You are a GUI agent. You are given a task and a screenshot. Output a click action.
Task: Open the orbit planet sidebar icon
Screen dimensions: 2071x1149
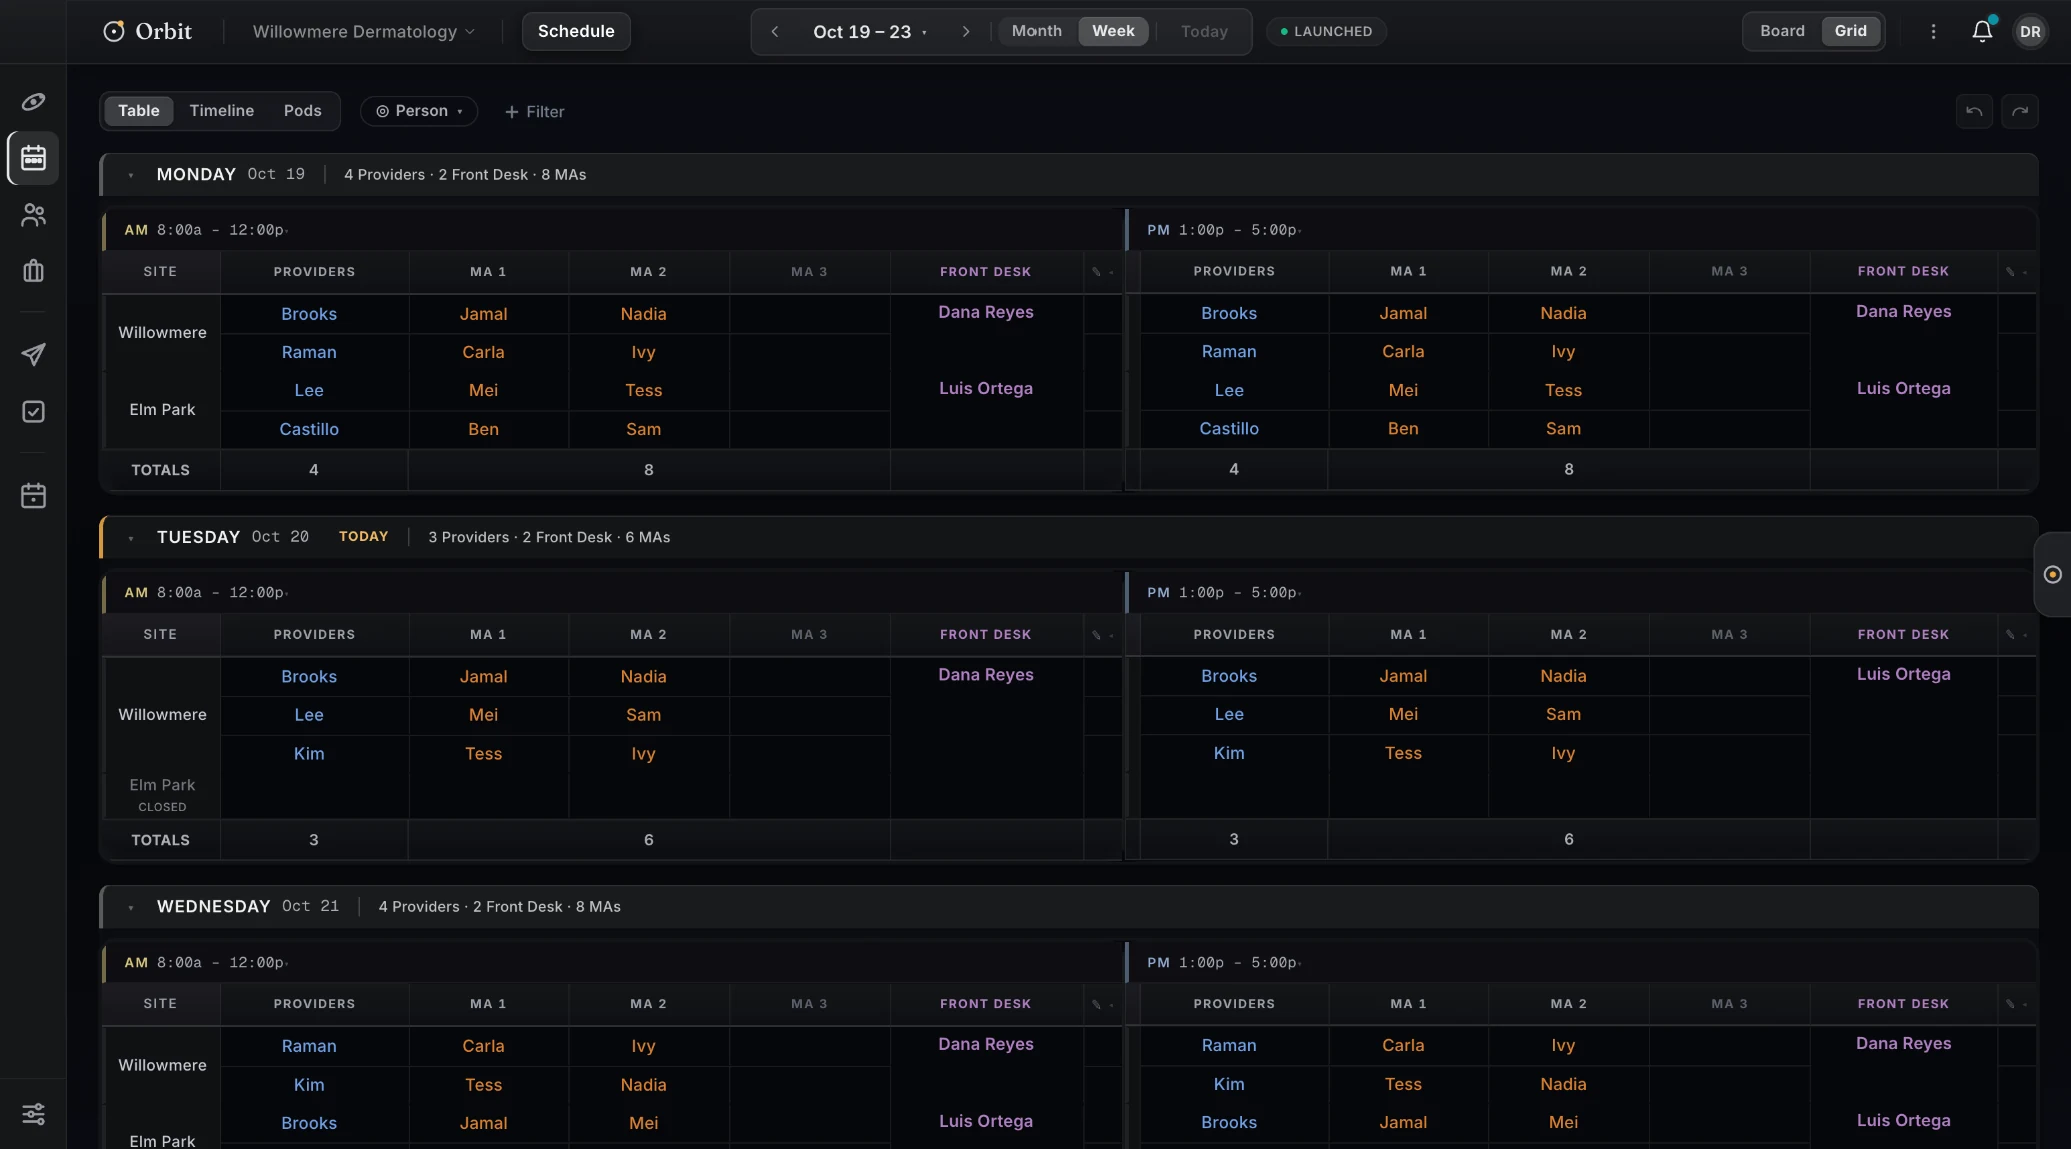(33, 102)
